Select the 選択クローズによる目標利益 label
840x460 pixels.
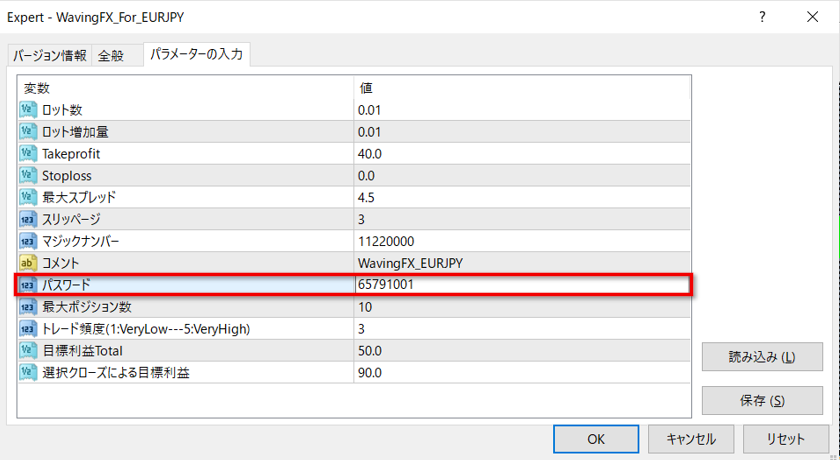point(116,372)
